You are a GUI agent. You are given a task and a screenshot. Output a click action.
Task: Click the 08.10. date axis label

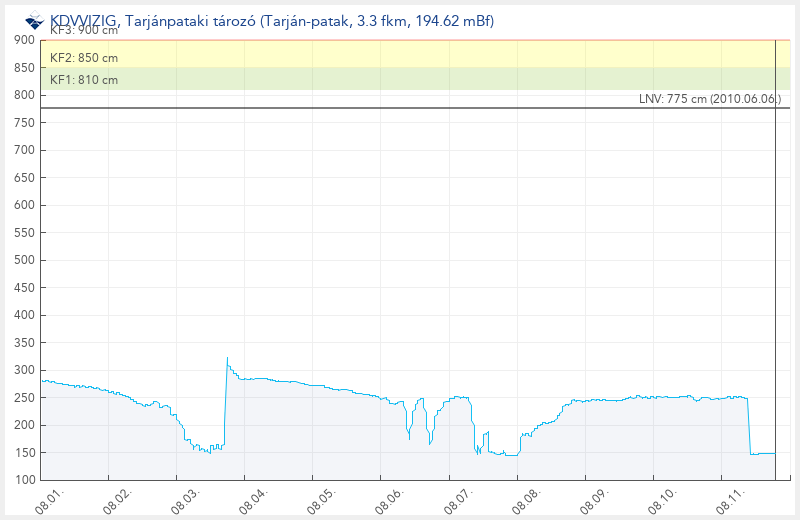(x=663, y=501)
